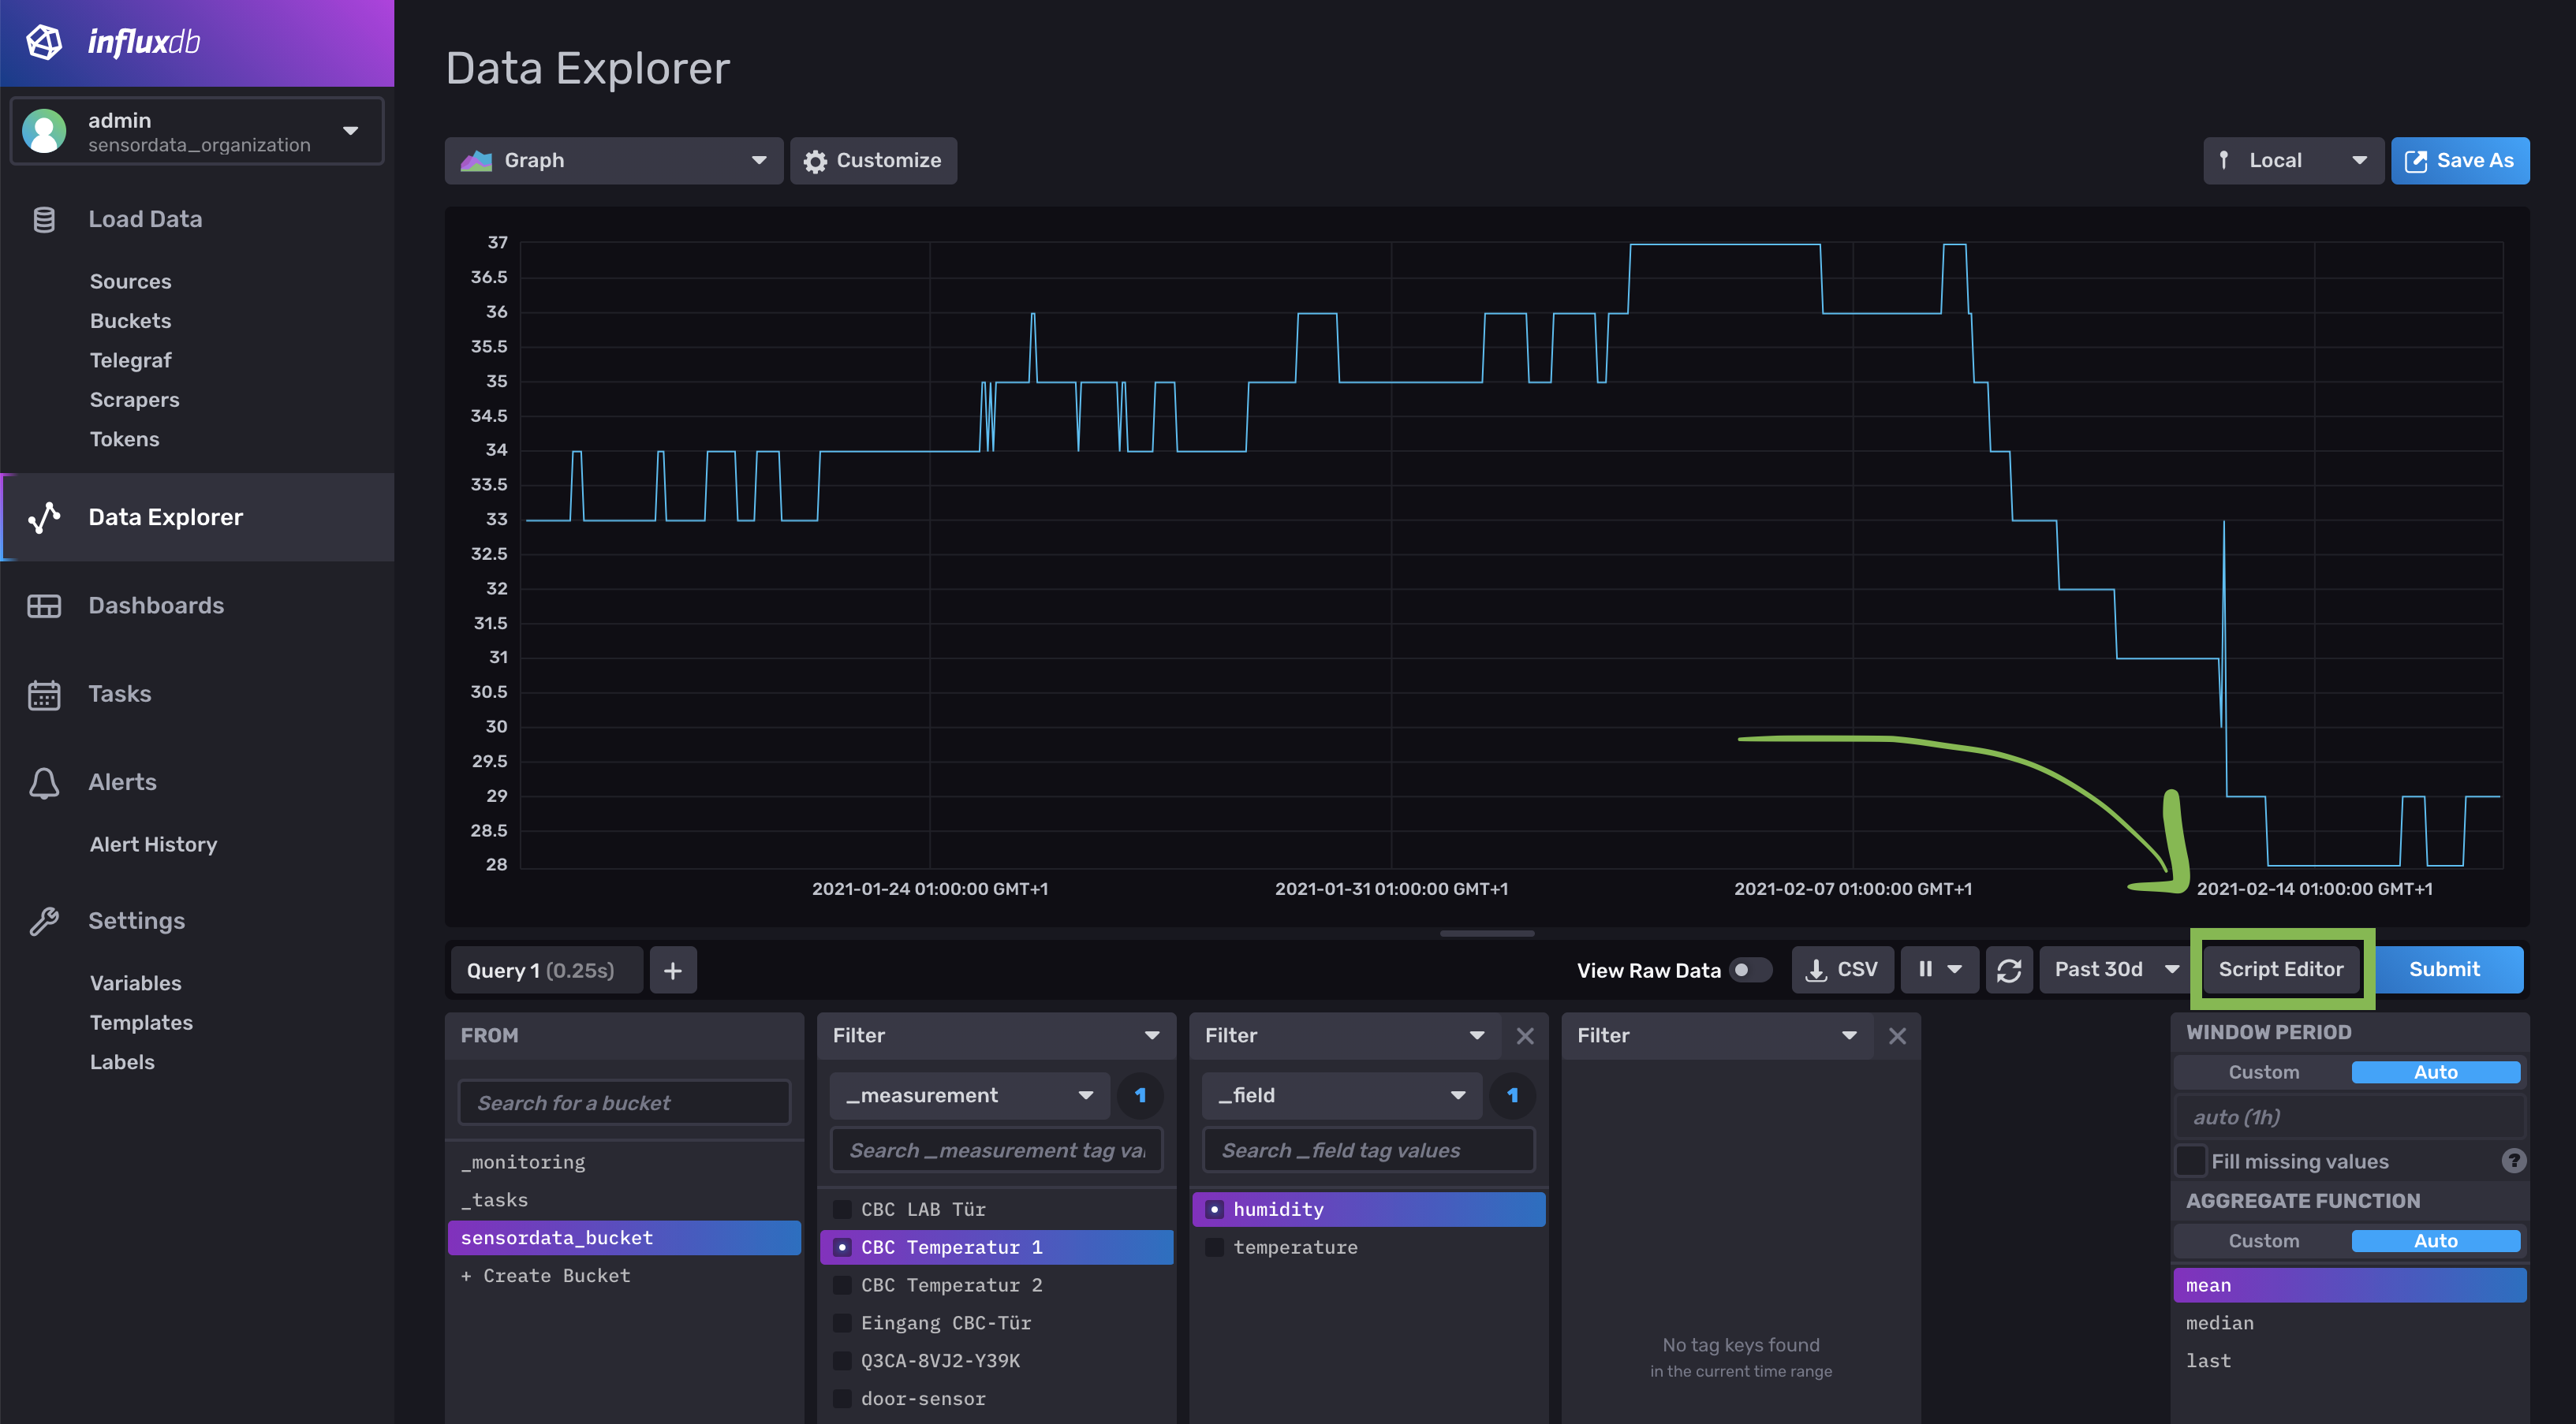
Task: Enable Fill missing values checkbox
Action: [2191, 1161]
